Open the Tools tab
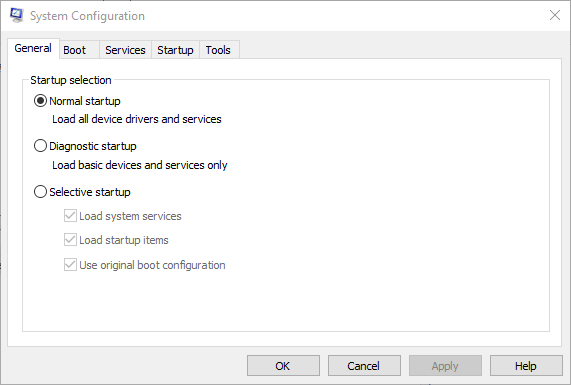Screen dimensions: 571x385 218,50
